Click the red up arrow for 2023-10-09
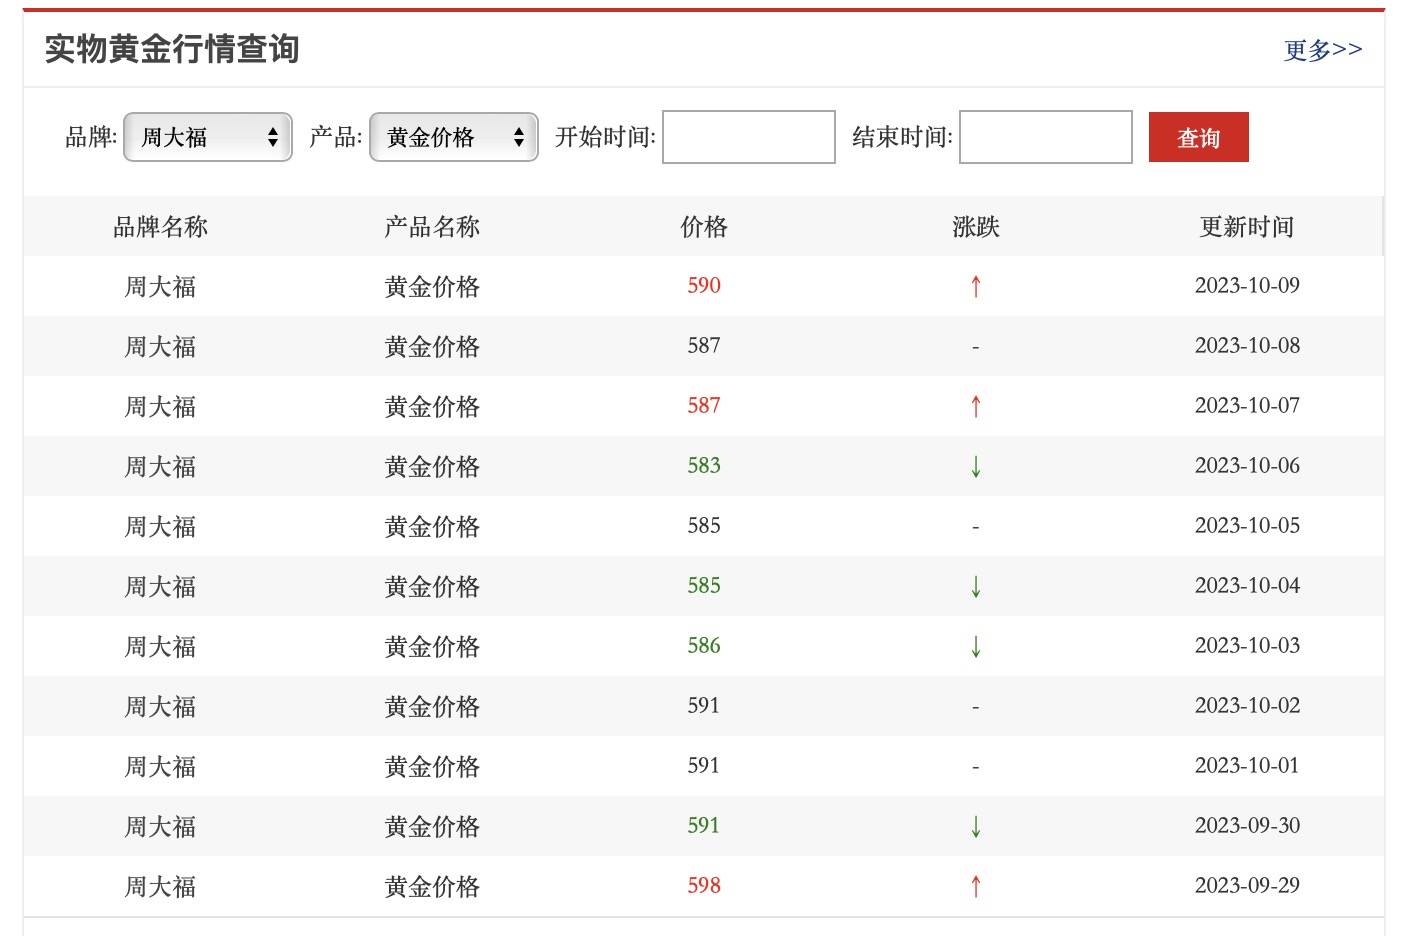 point(976,287)
